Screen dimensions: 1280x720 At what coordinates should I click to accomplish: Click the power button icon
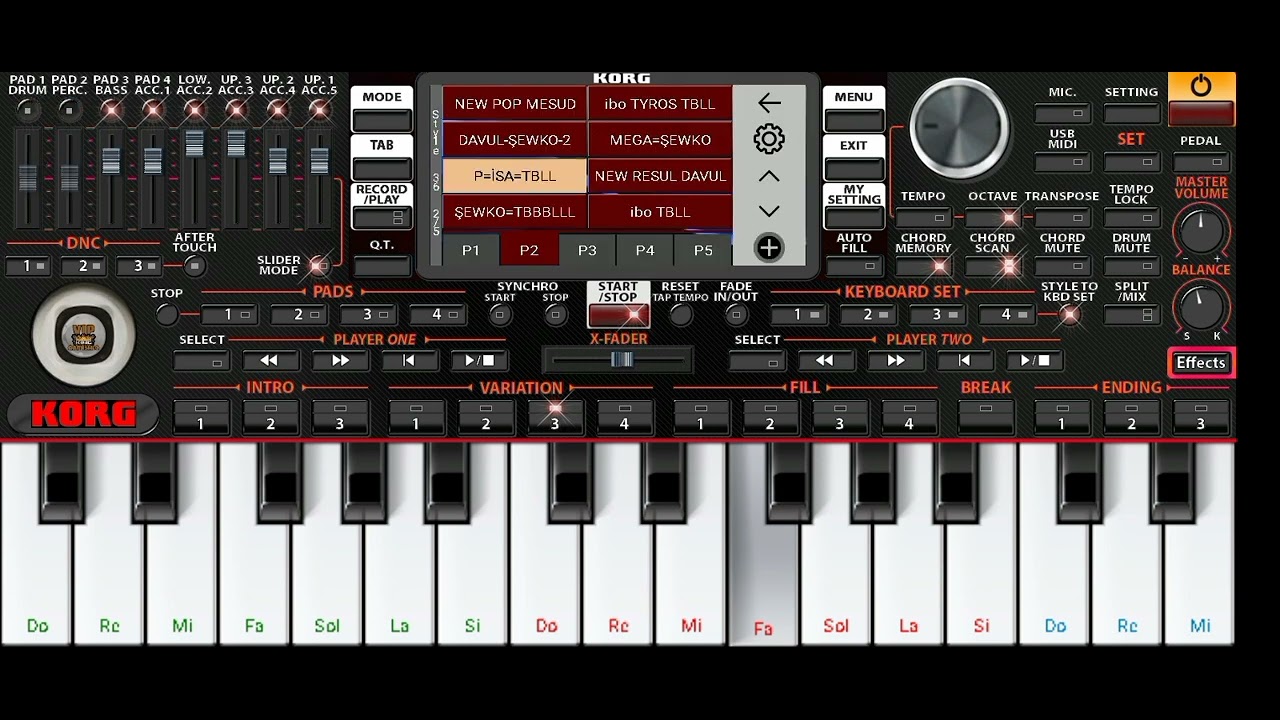[x=1201, y=86]
